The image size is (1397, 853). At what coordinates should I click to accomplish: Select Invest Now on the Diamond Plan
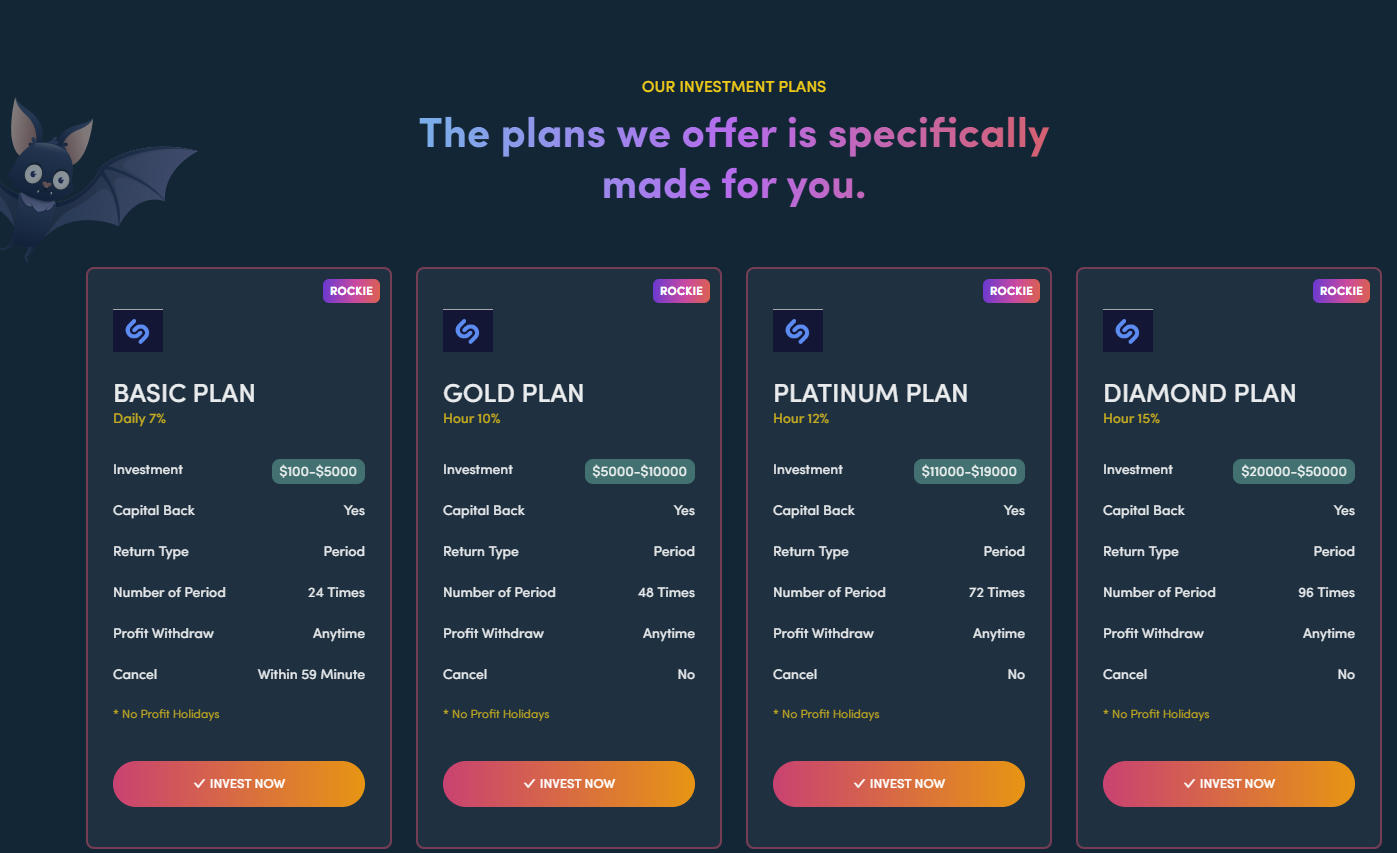[x=1228, y=784]
